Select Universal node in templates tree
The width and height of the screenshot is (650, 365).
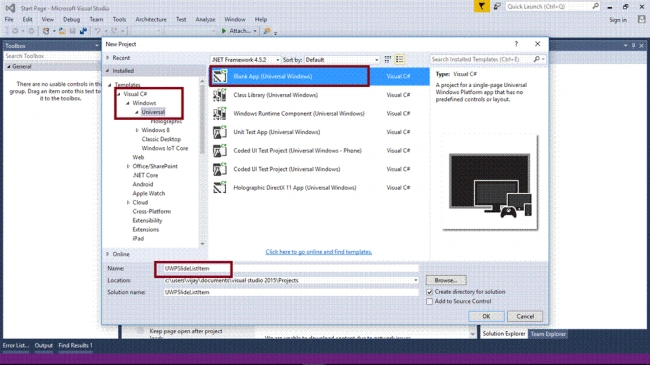click(x=153, y=112)
